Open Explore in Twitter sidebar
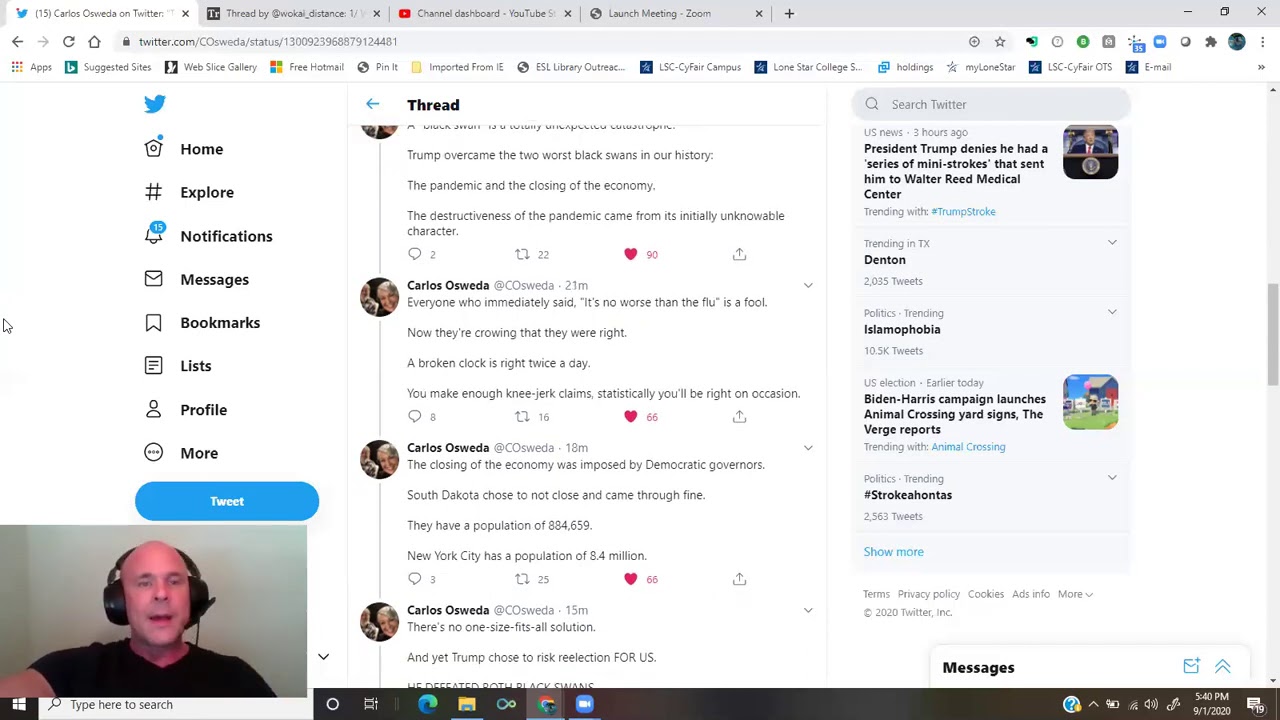 pyautogui.click(x=188, y=192)
